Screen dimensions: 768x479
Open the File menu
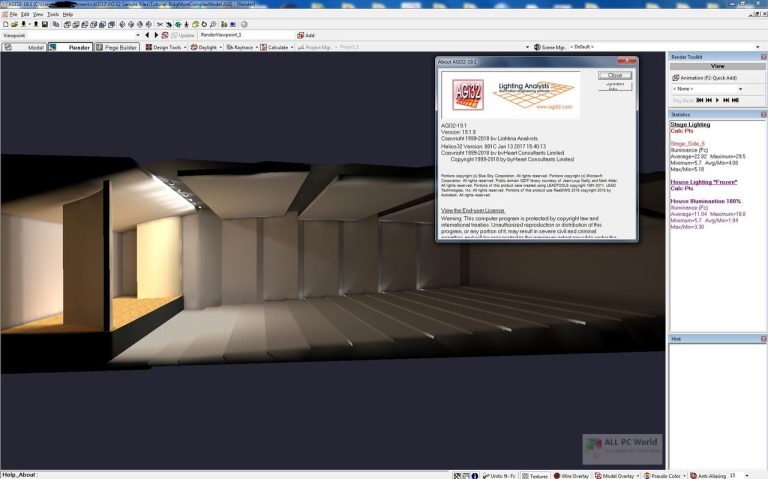(x=13, y=14)
